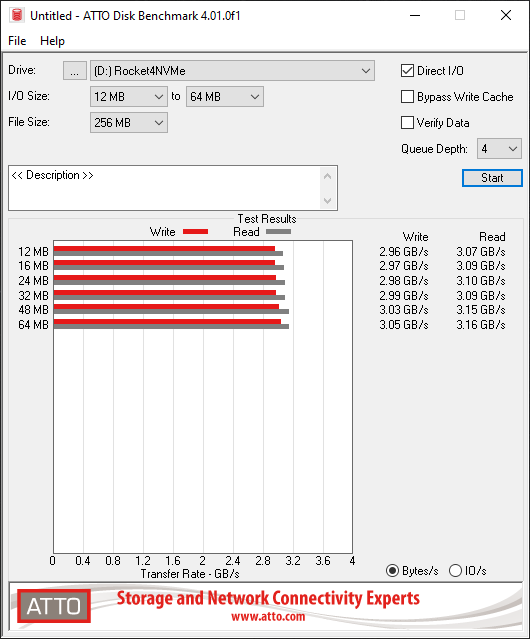Screen dimensions: 530x639
Task: Minimize the ATTO Disk Benchmark window
Action: [415, 15]
